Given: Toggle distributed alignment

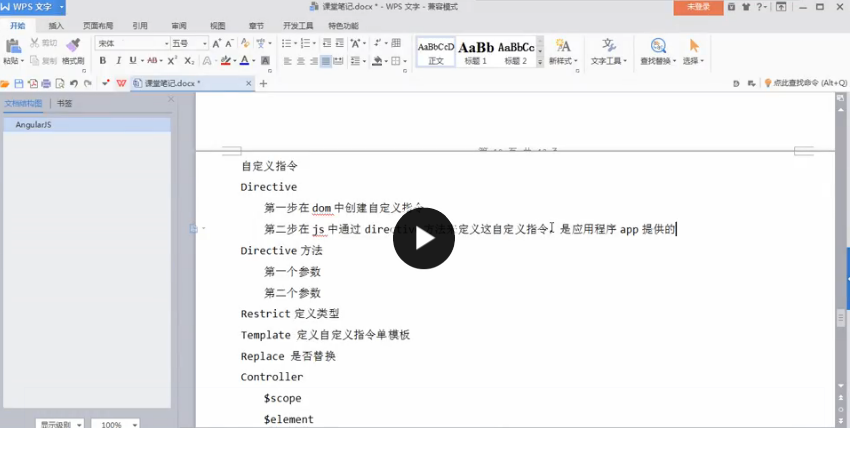Looking at the screenshot, I should coord(338,61).
